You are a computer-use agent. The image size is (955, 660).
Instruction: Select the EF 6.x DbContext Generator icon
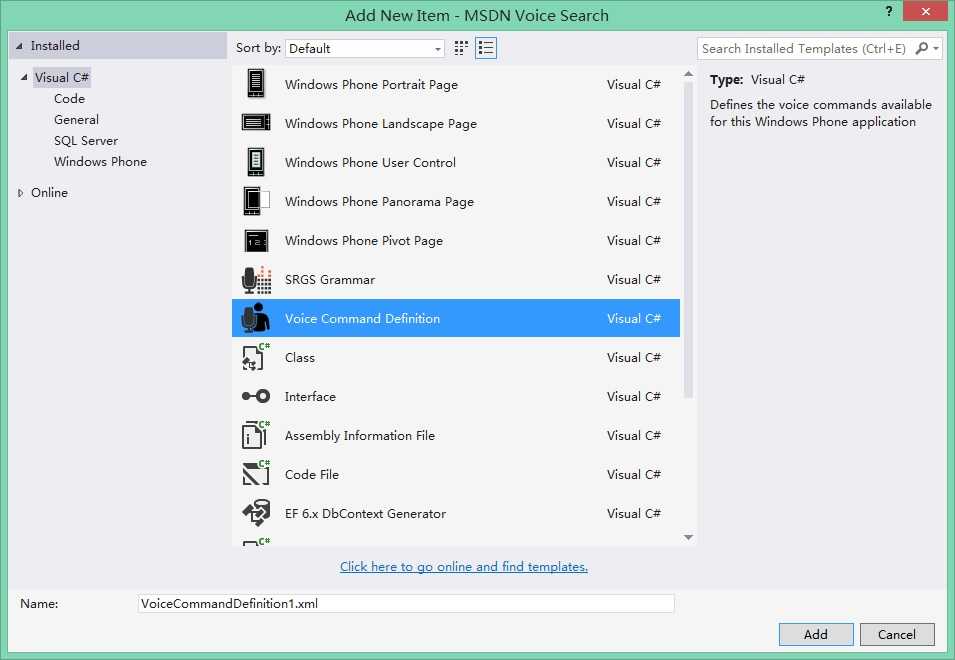coord(256,513)
